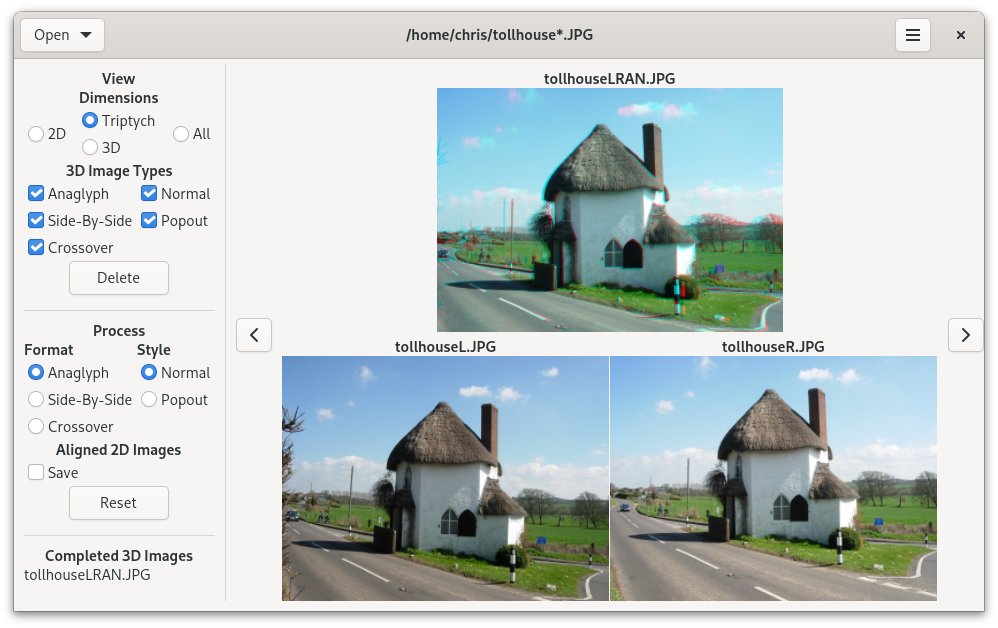Uncheck the Anaglyph image type checkbox
998x628 pixels.
point(36,193)
